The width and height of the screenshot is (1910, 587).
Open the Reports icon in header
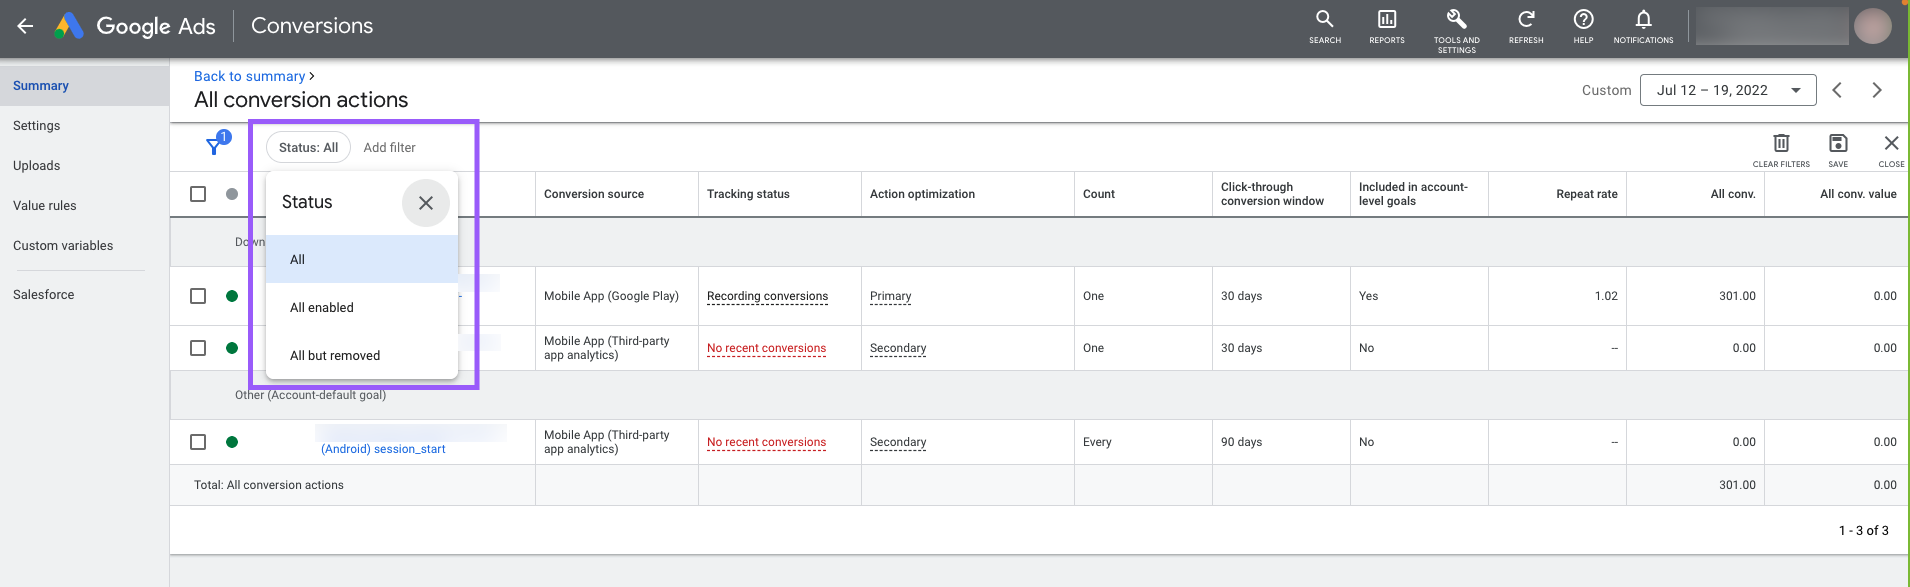pos(1386,26)
